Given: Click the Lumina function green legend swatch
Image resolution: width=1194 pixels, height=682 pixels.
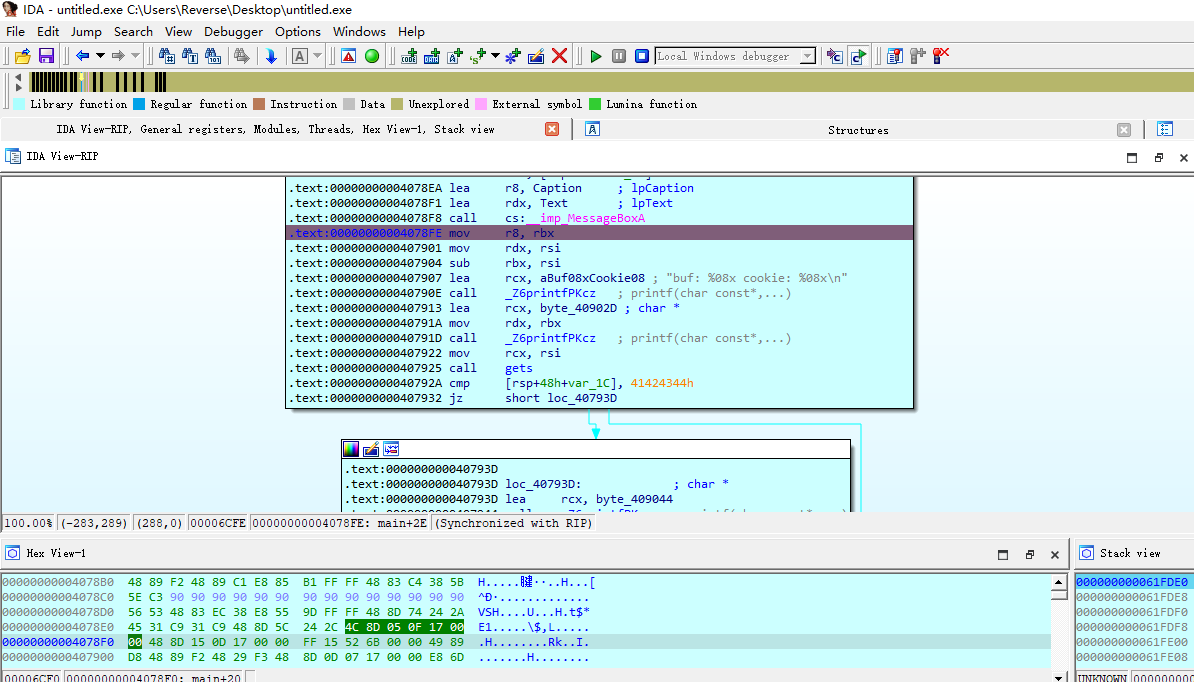Looking at the screenshot, I should click(595, 104).
